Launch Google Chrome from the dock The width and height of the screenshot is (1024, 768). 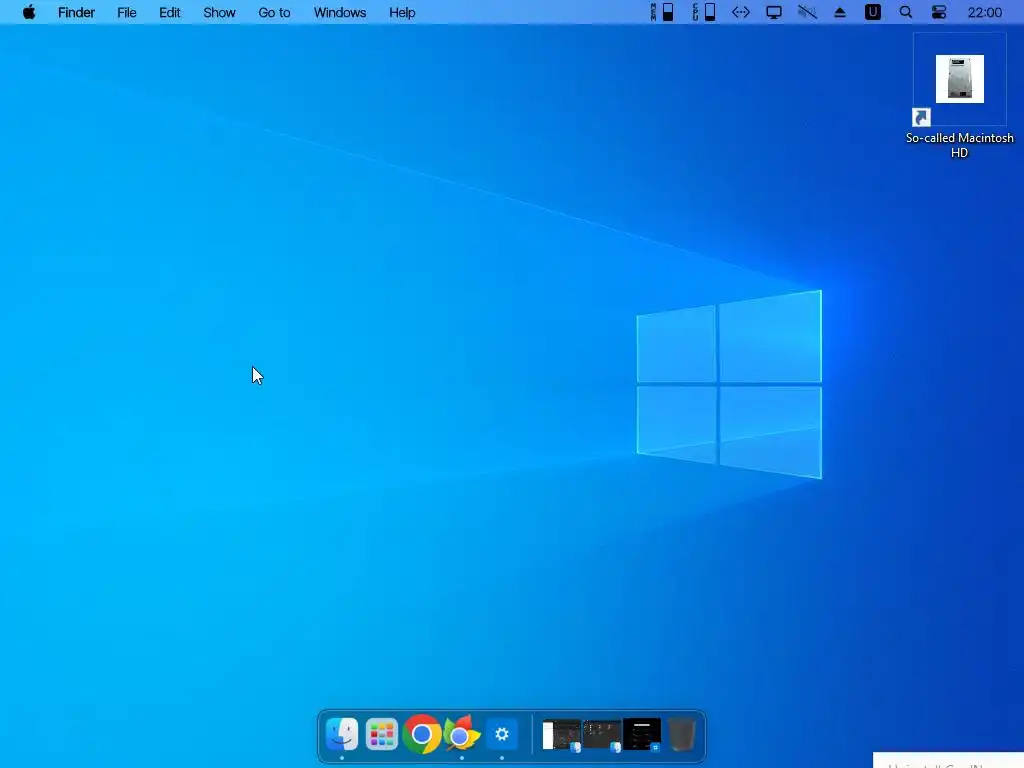click(x=421, y=734)
